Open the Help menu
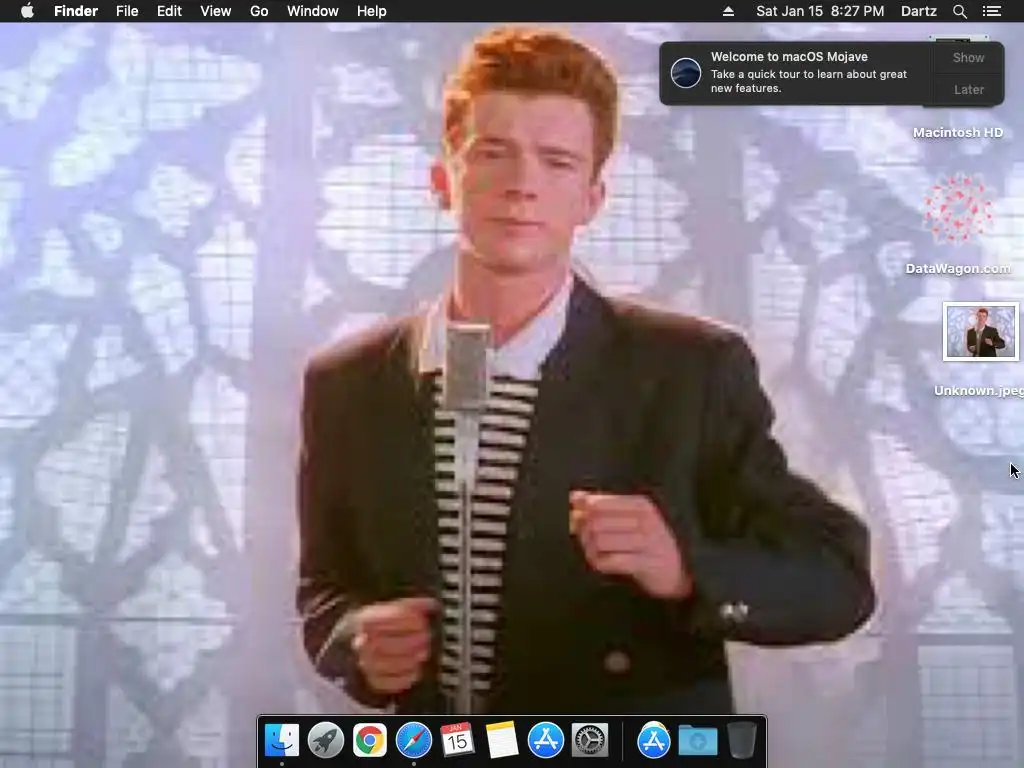1024x768 pixels. pyautogui.click(x=372, y=11)
